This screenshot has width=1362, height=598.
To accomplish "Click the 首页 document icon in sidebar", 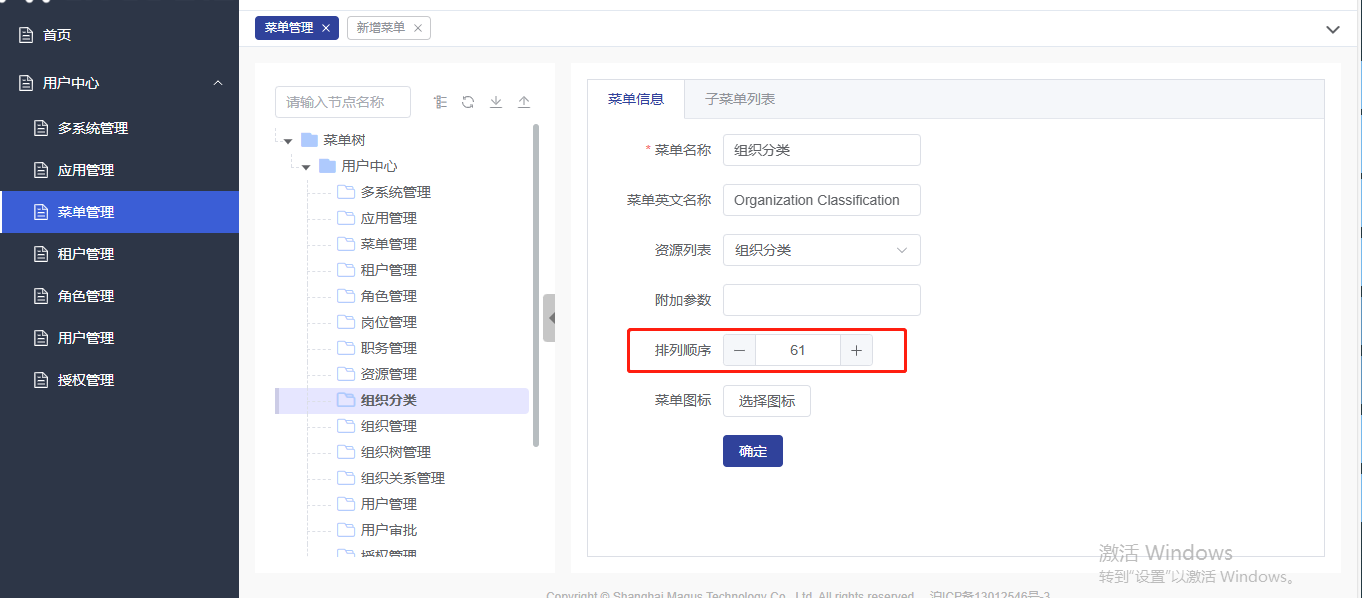I will point(26,35).
